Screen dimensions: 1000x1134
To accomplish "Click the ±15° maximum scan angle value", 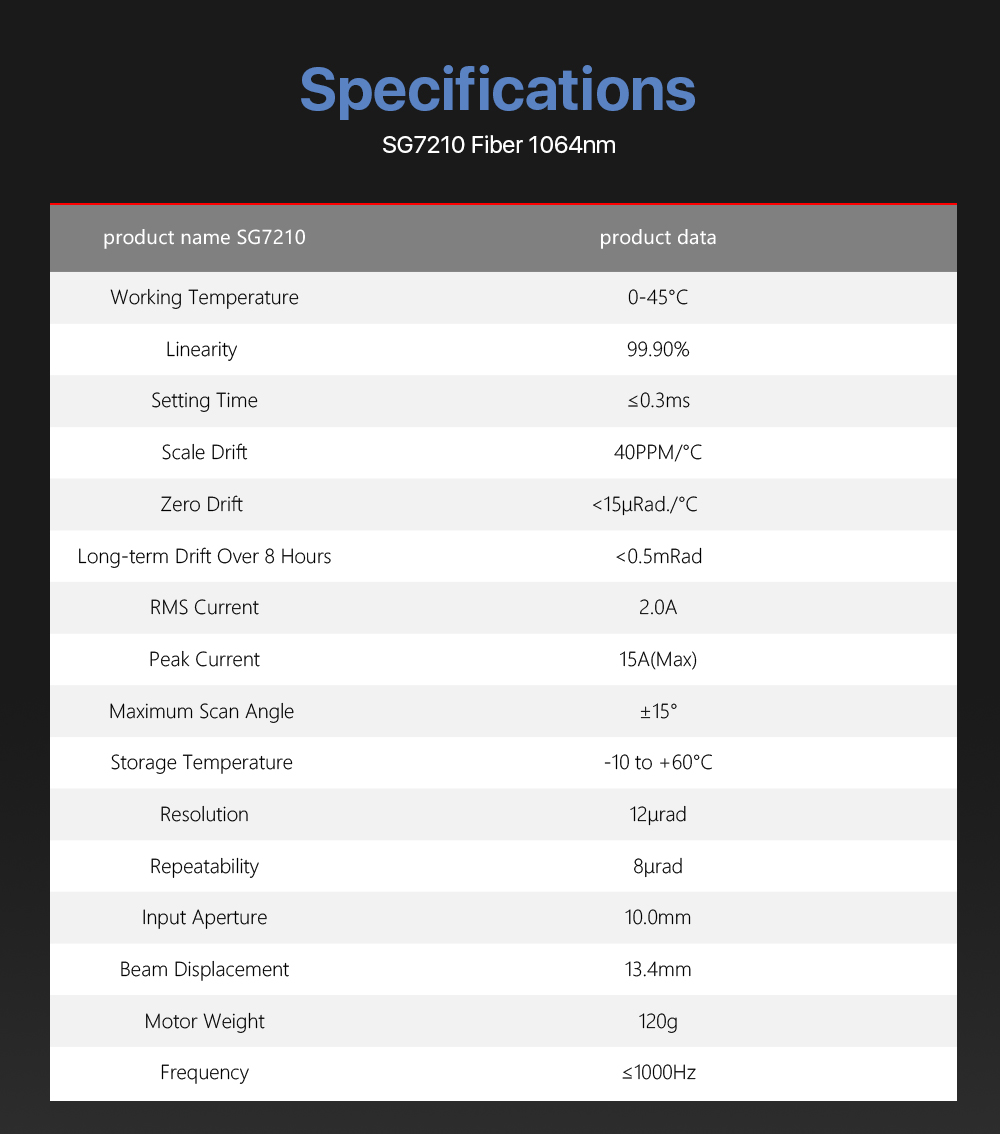I will tap(658, 712).
